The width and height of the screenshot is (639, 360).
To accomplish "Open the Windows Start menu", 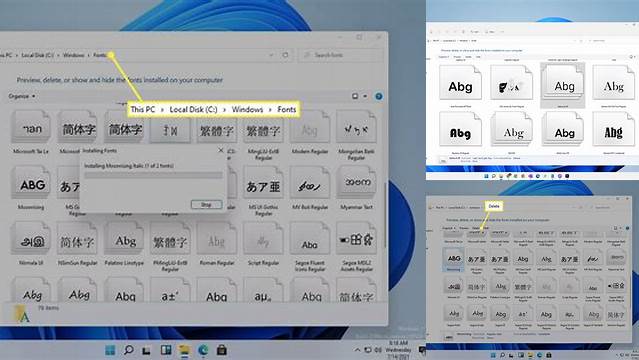I will tap(110, 350).
